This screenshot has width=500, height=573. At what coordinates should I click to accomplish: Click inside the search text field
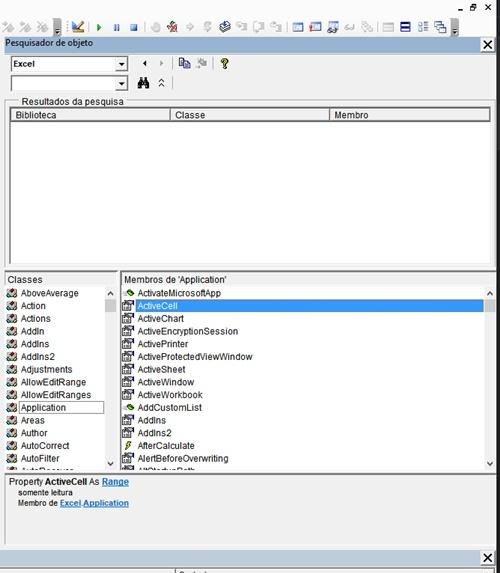coord(64,84)
